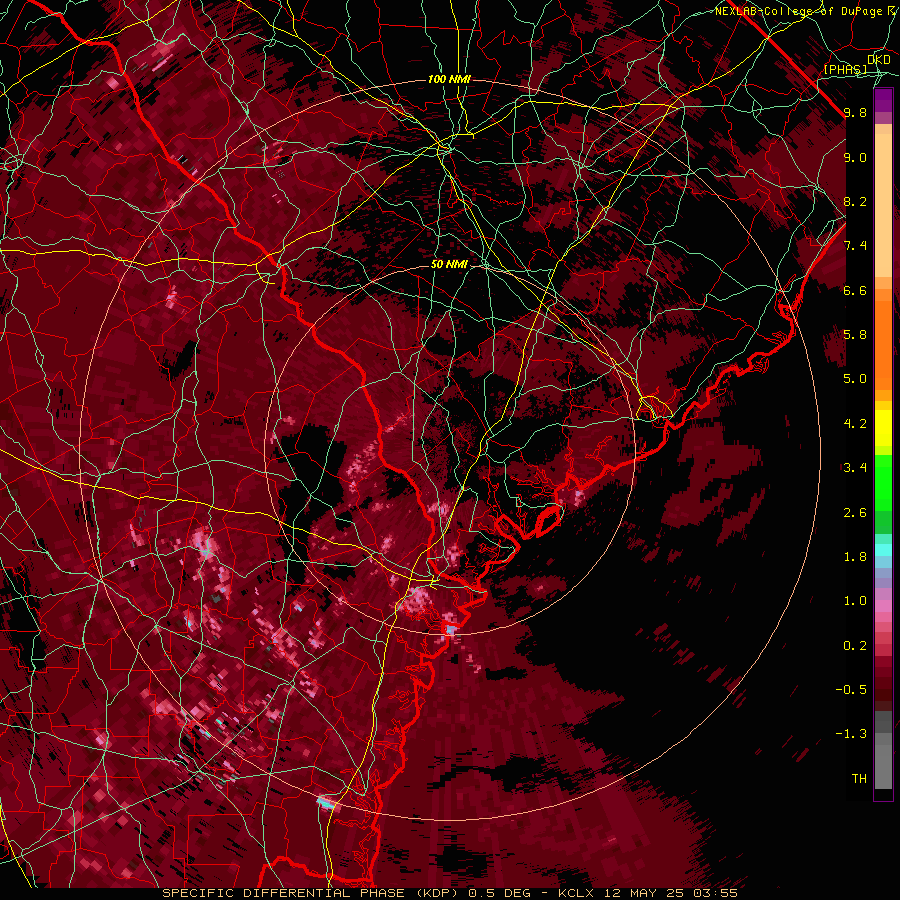
Task: Select the 5.8 value on the scale
Action: 855,335
